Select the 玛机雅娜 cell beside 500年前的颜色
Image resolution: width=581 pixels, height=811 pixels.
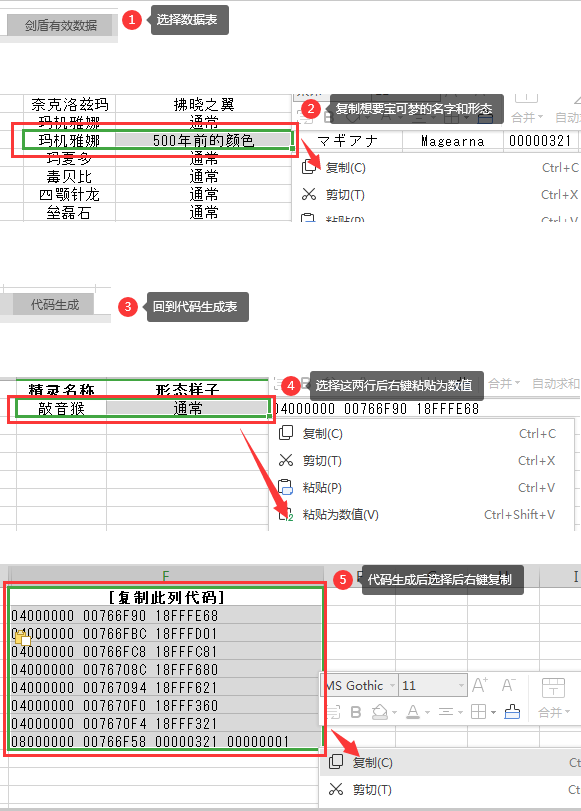point(69,140)
